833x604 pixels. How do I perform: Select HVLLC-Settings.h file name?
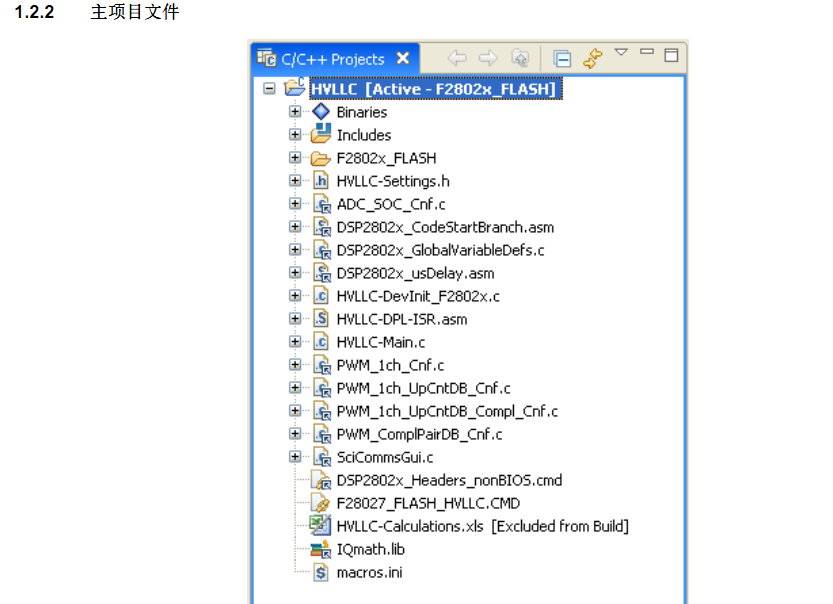point(393,182)
